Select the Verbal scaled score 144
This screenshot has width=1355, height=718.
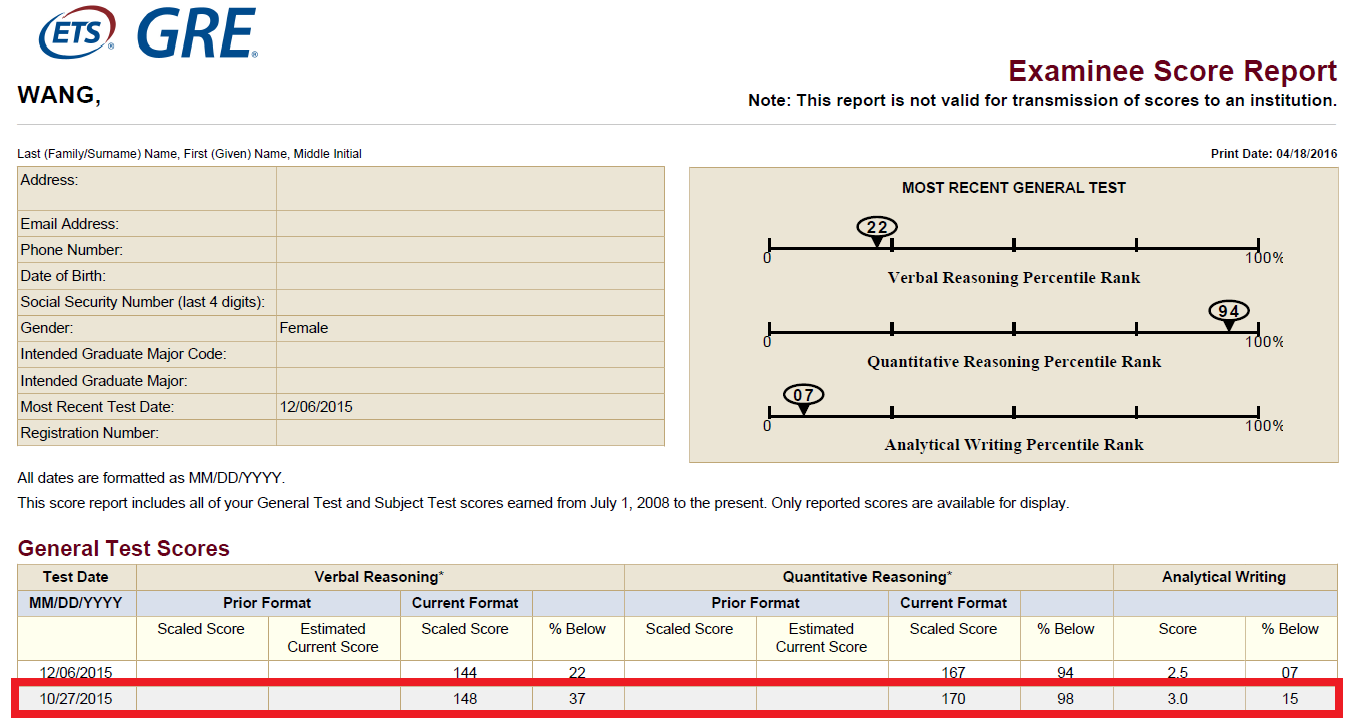465,673
